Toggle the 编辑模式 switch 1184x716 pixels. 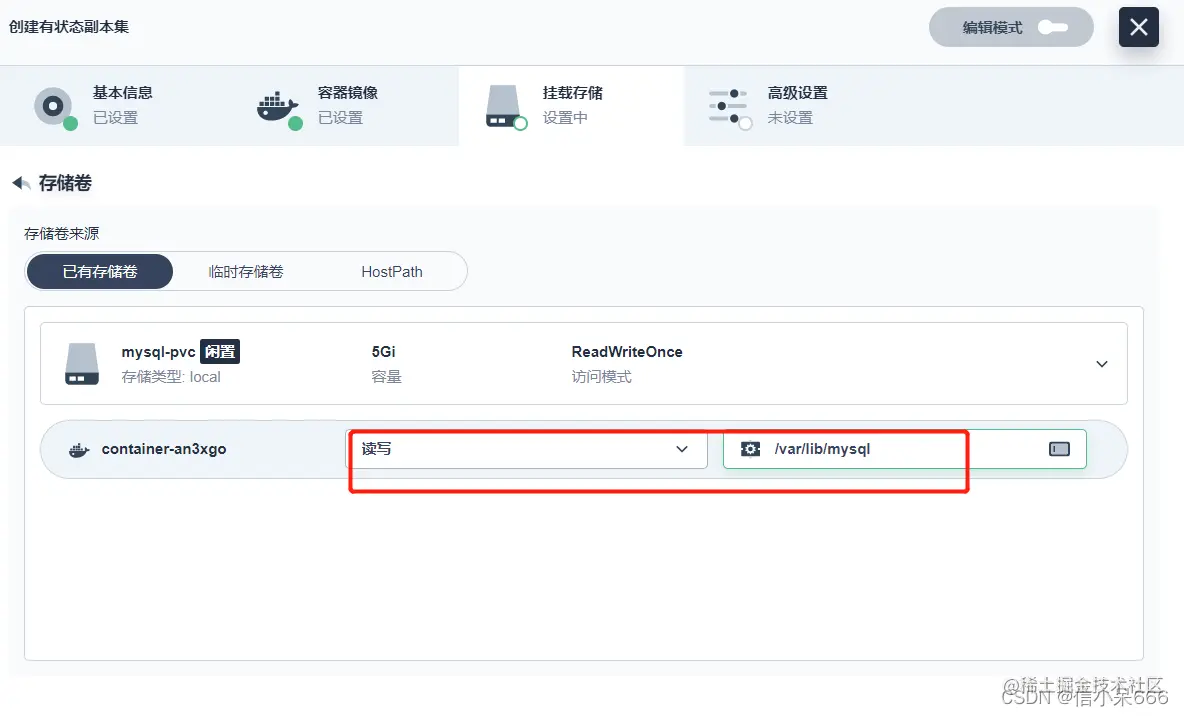pyautogui.click(x=1053, y=27)
